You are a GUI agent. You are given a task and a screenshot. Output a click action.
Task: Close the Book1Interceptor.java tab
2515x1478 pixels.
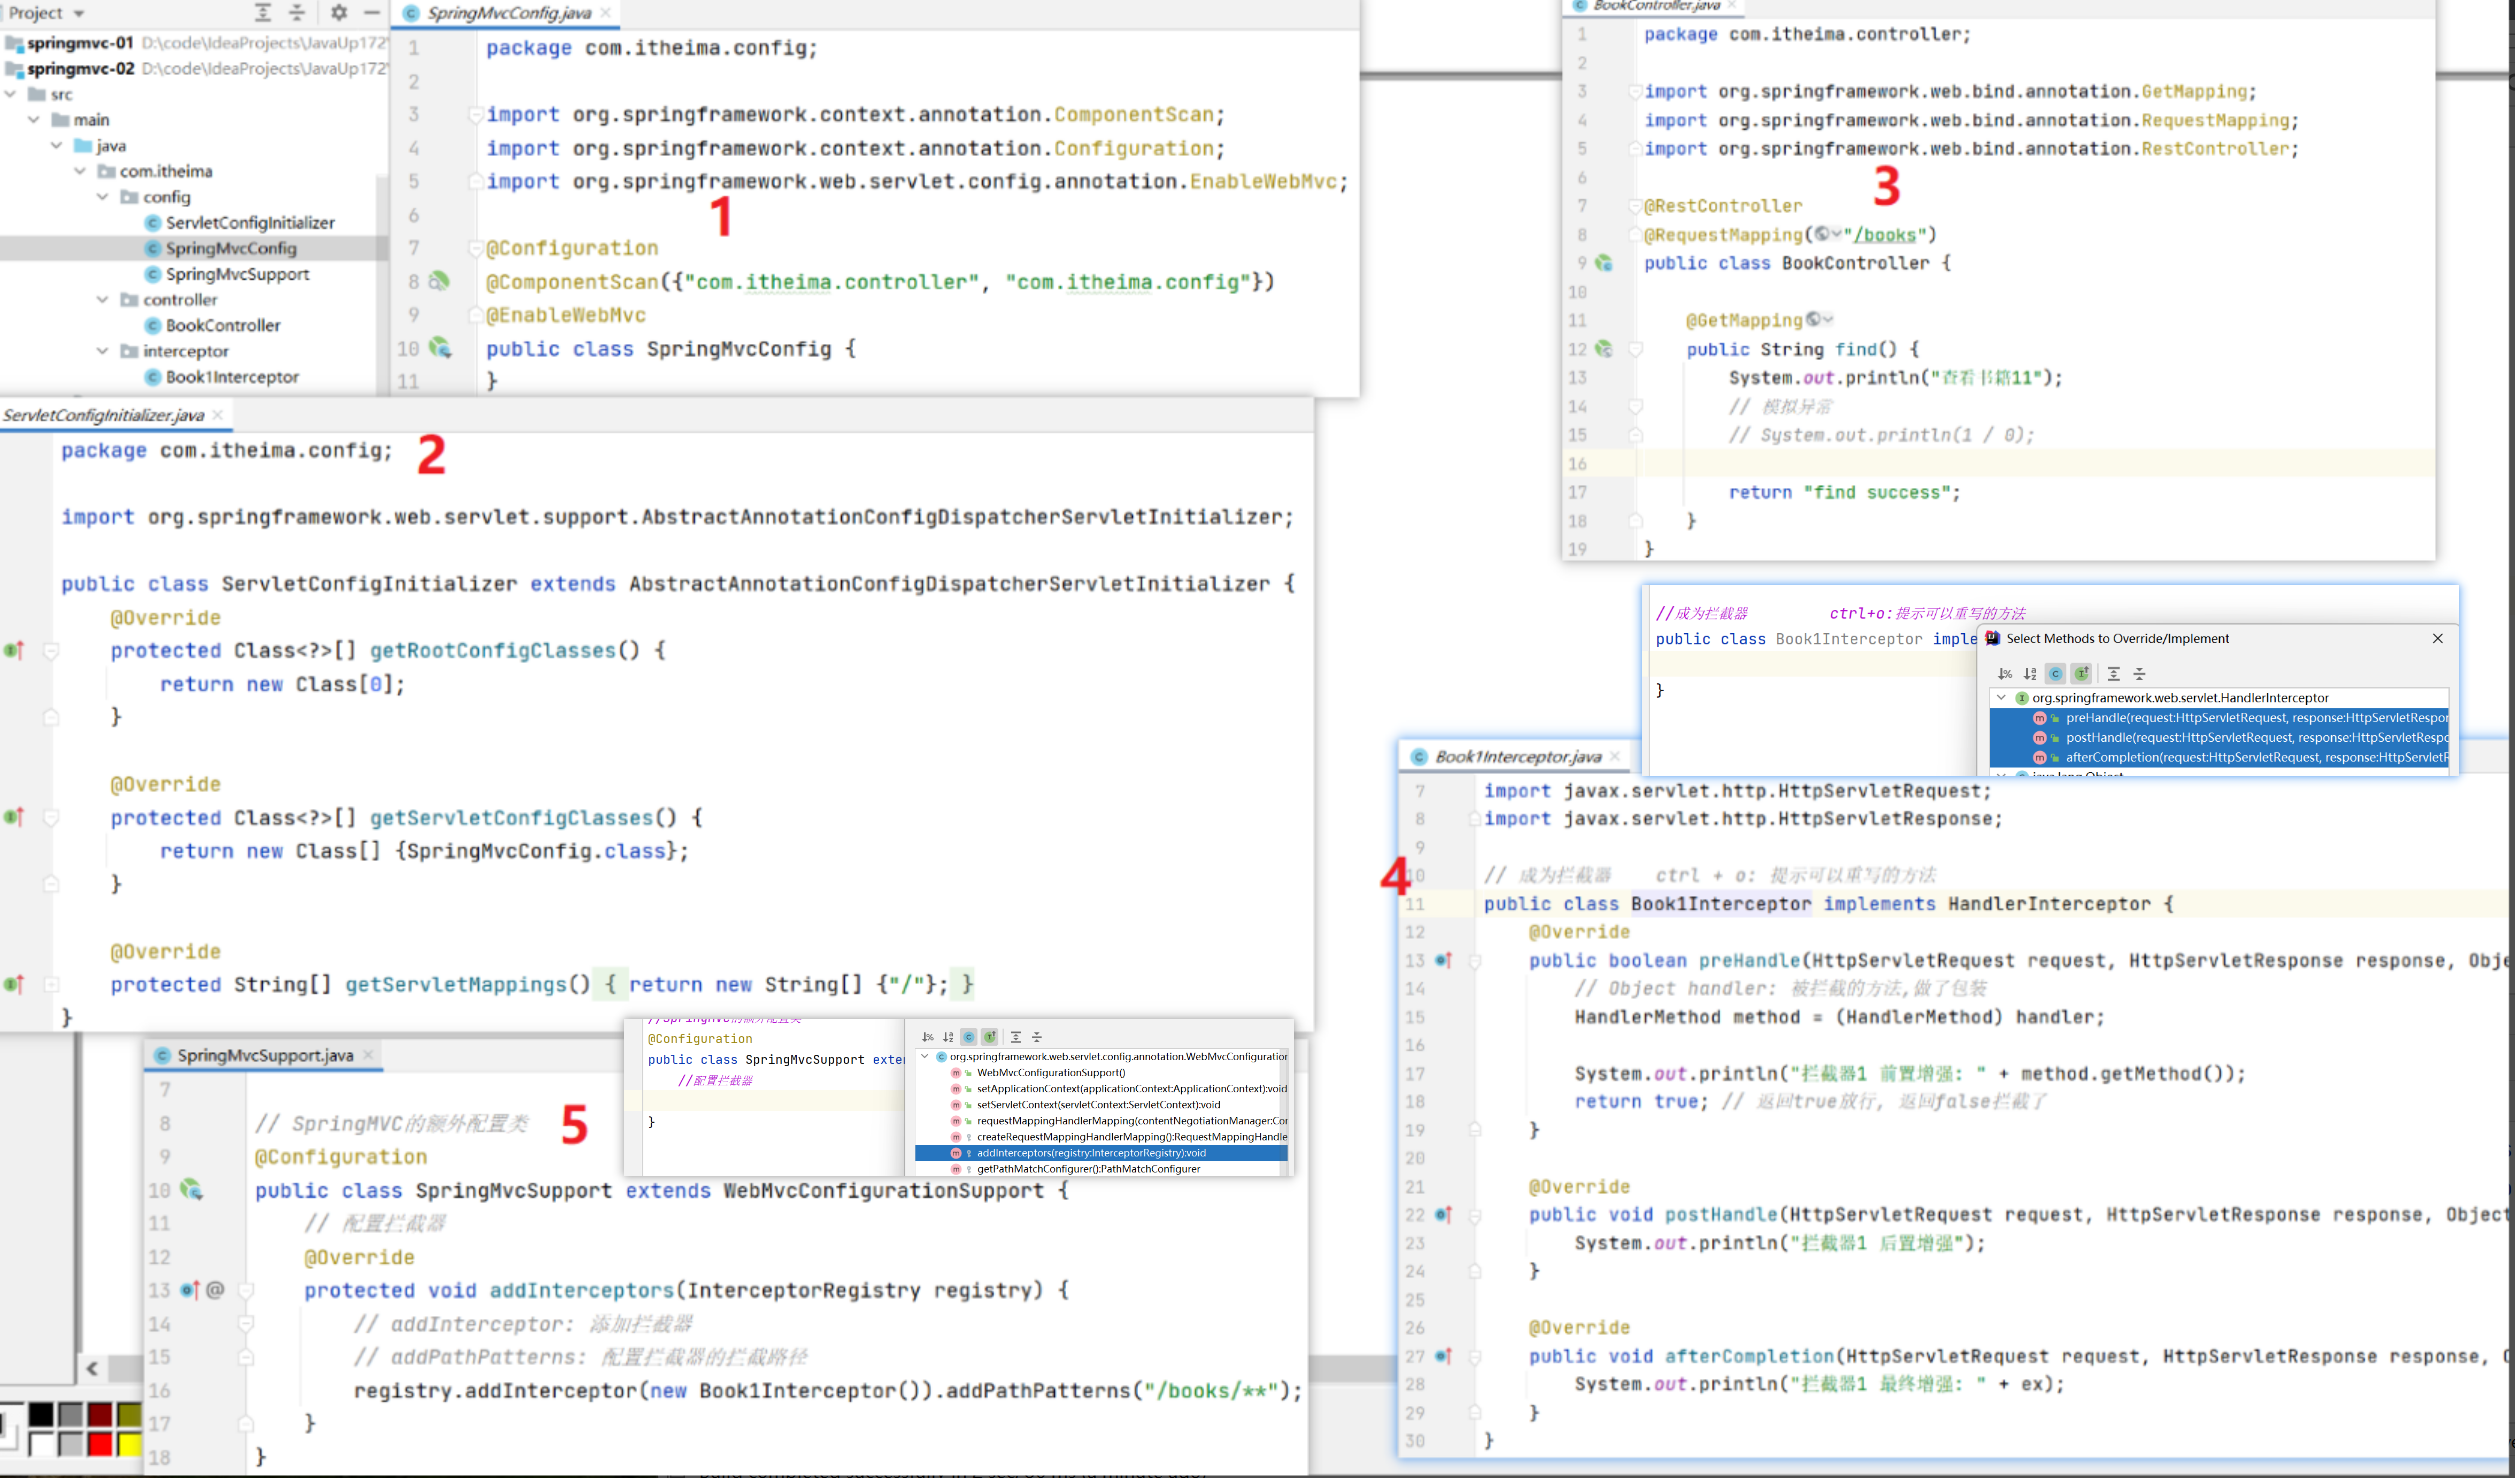(1614, 757)
